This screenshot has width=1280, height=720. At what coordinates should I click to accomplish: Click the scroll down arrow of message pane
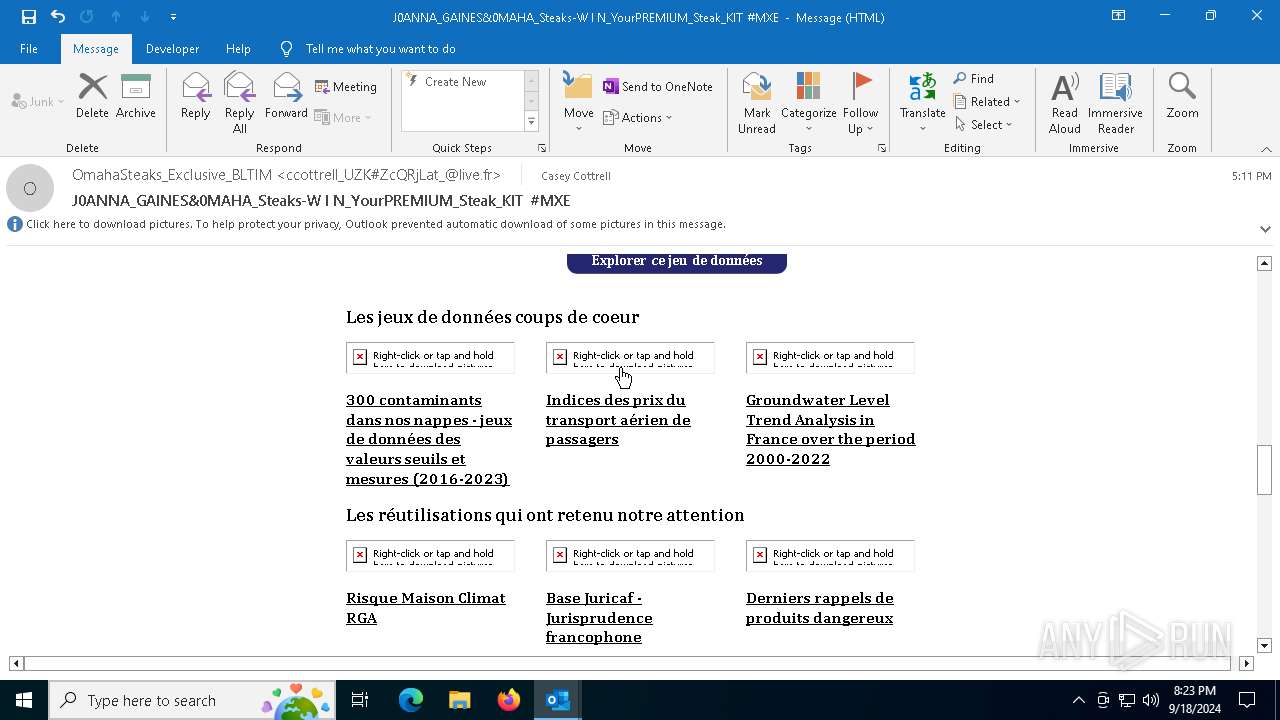1264,646
